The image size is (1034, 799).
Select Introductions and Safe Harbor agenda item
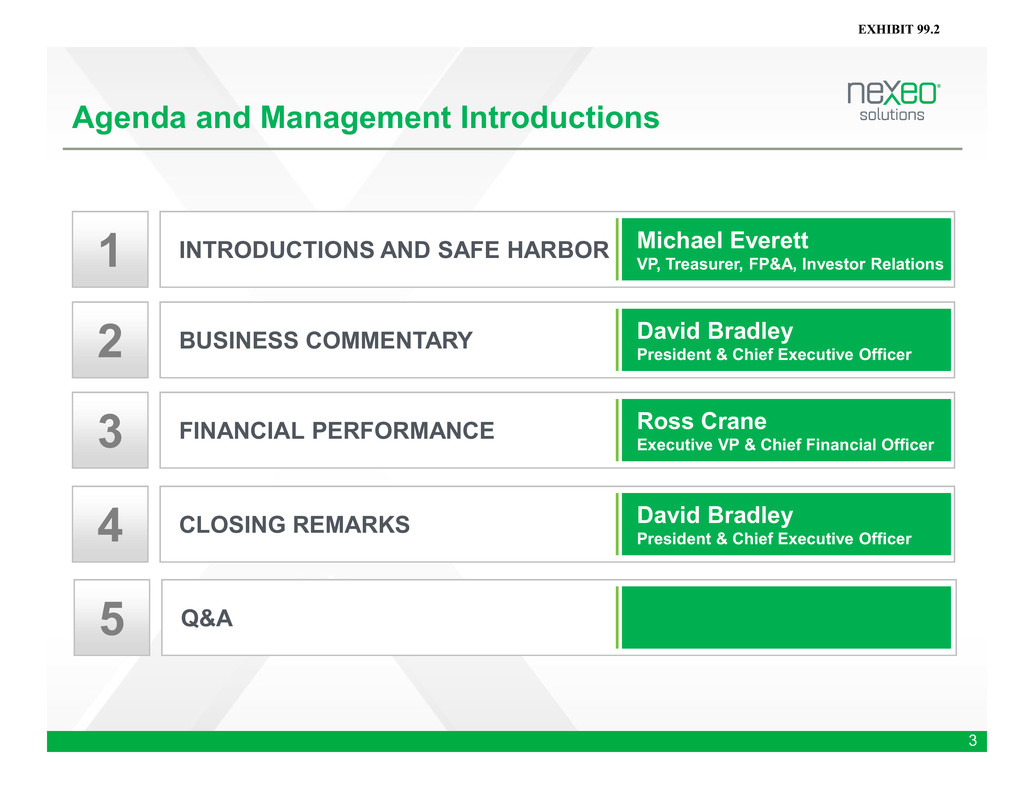(393, 250)
